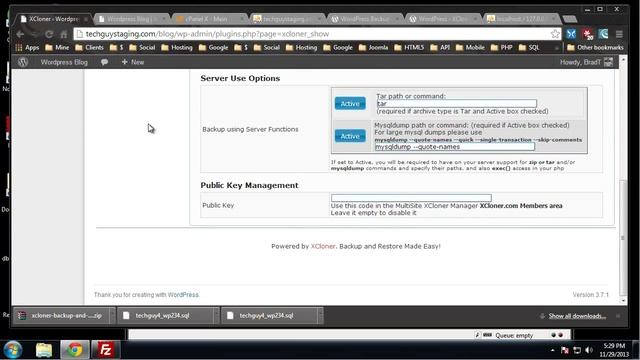Toggle the Active button for Mysqldump path
Image resolution: width=640 pixels, height=360 pixels.
click(x=350, y=136)
